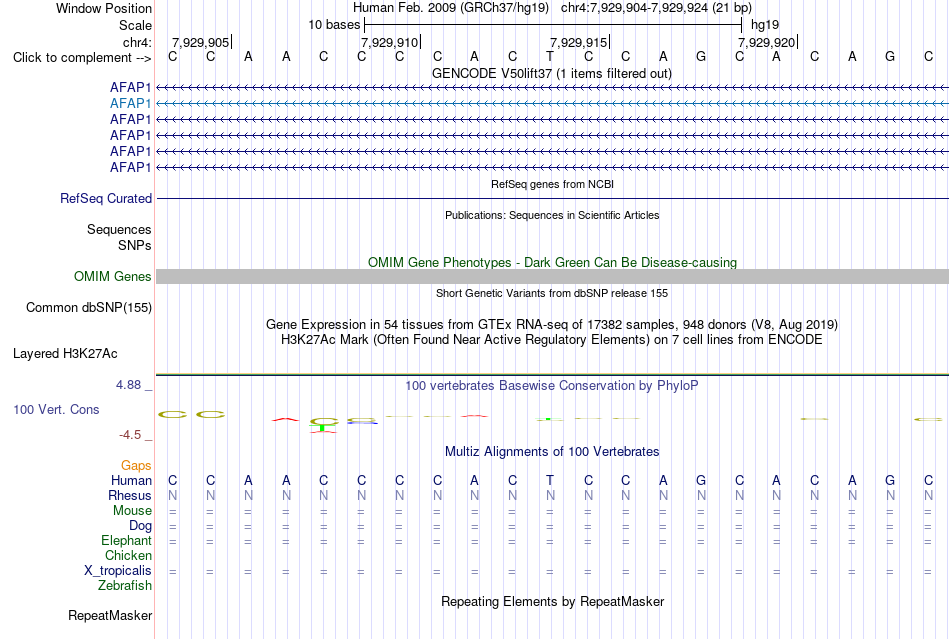
Task: Click the Scale track label
Action: 135,25
